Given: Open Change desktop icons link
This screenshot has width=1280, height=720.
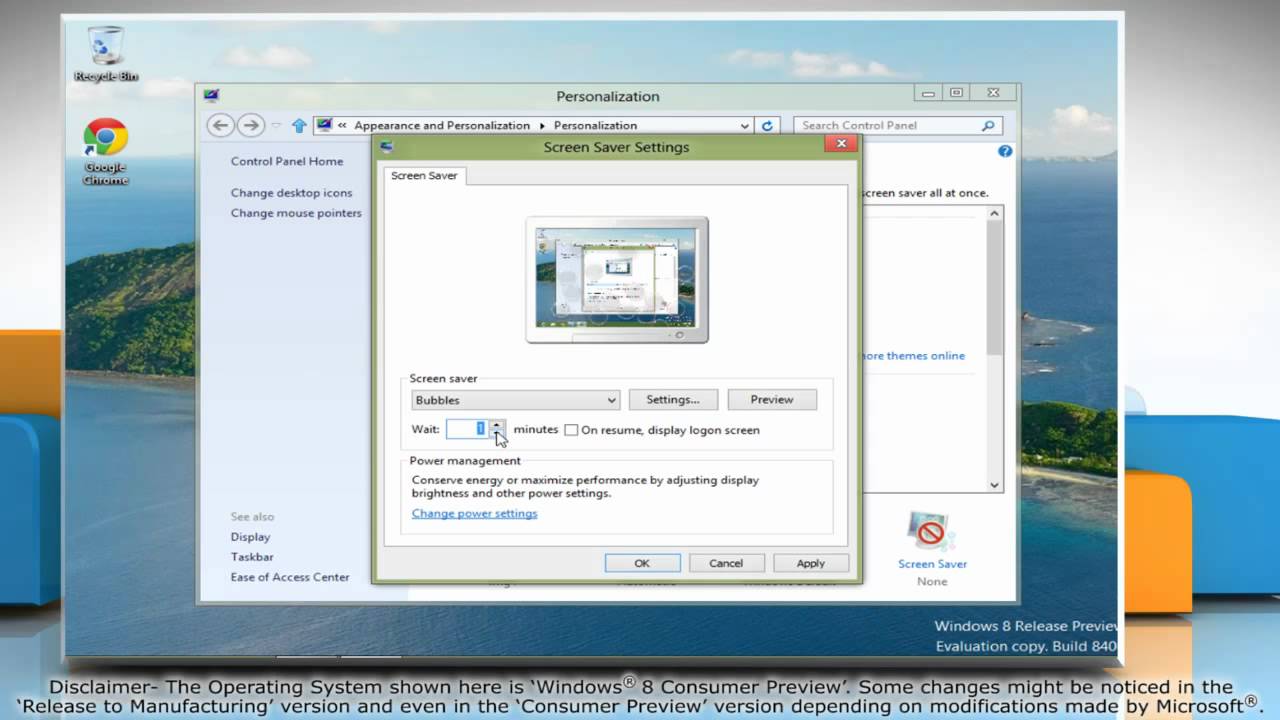Looking at the screenshot, I should [292, 193].
